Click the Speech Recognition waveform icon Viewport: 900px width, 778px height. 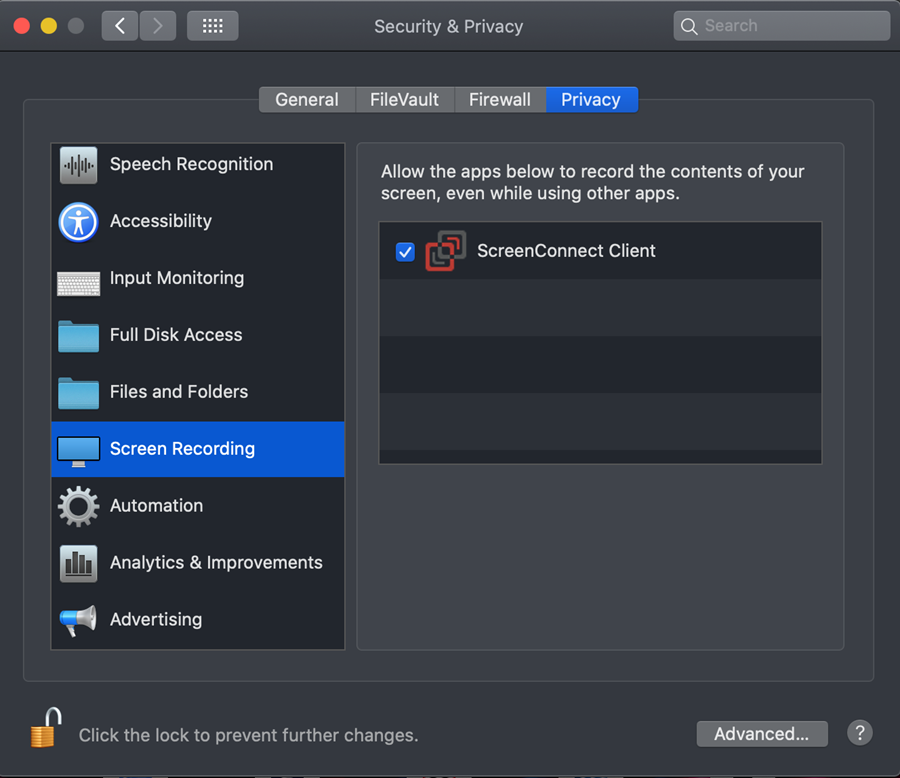click(x=79, y=165)
